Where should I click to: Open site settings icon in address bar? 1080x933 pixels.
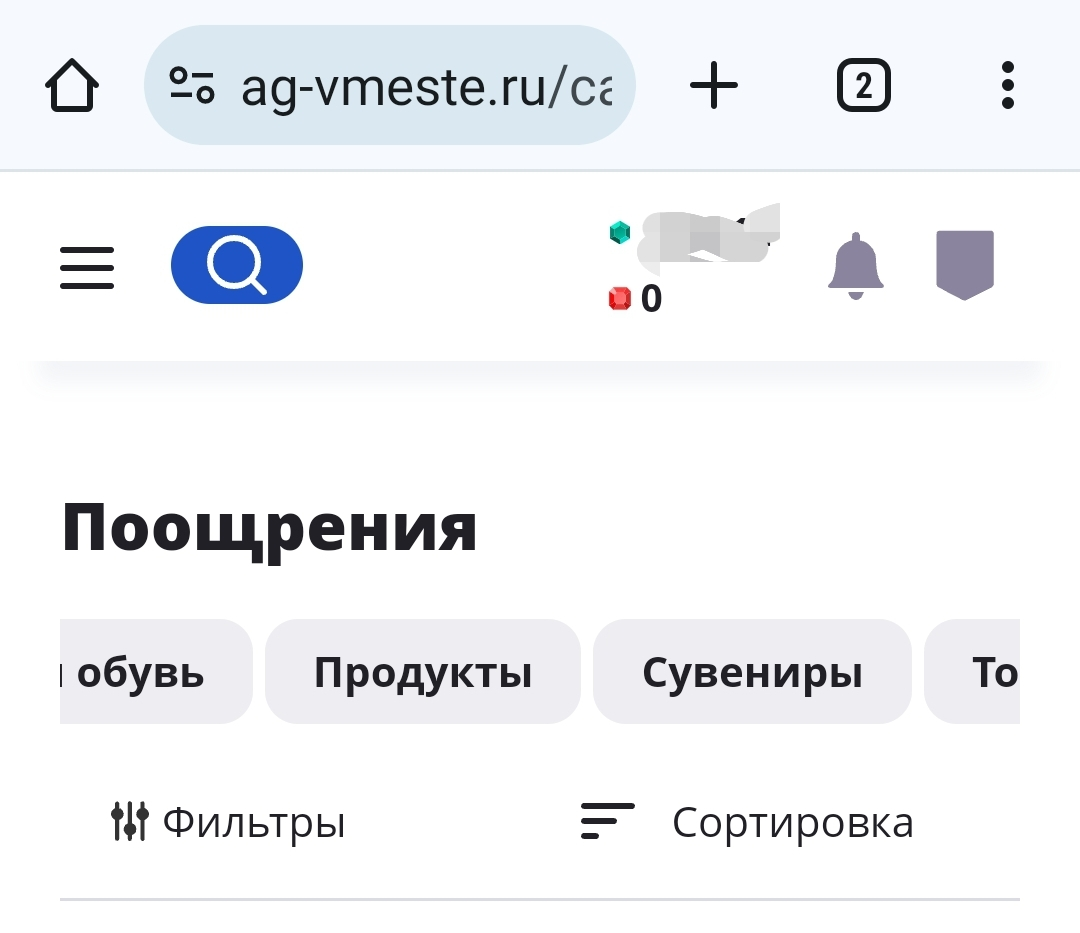click(x=192, y=85)
